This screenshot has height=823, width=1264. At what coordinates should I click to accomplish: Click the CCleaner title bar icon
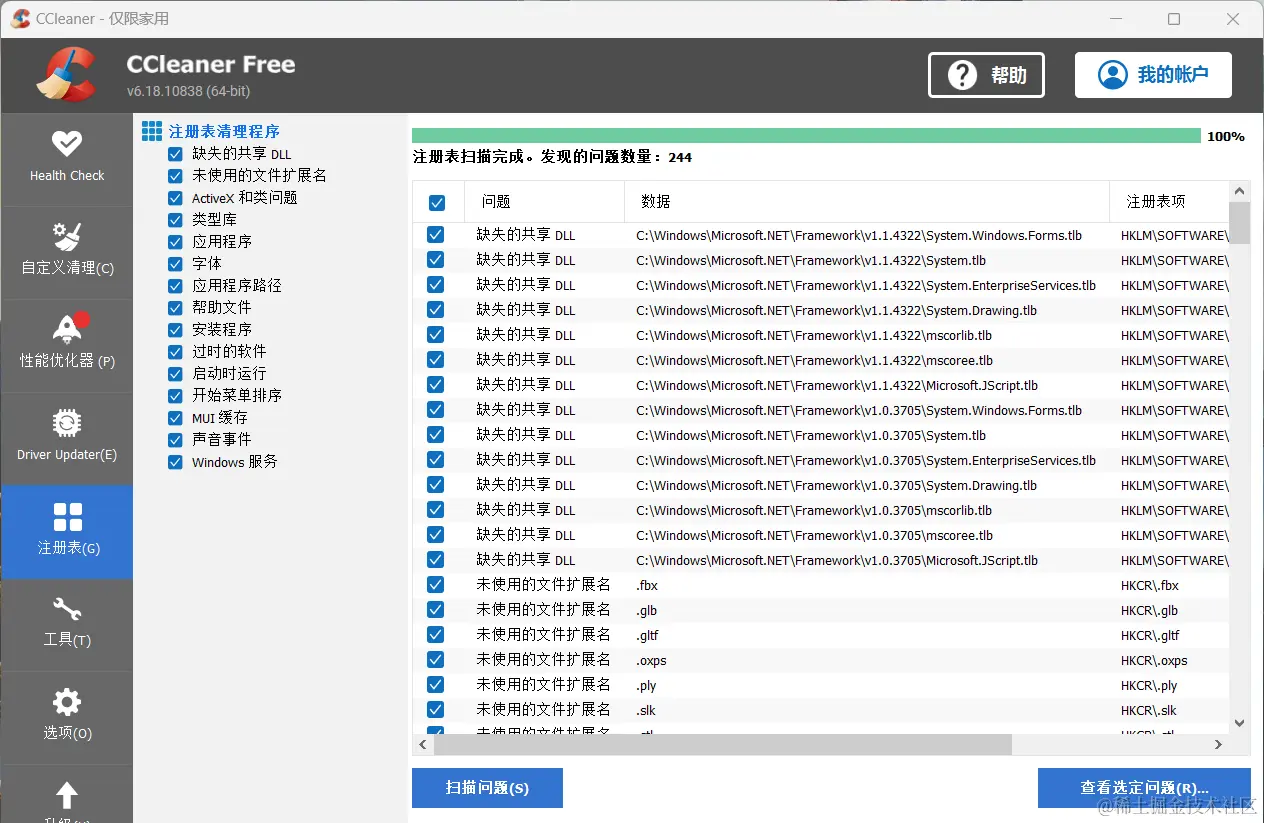coord(20,18)
